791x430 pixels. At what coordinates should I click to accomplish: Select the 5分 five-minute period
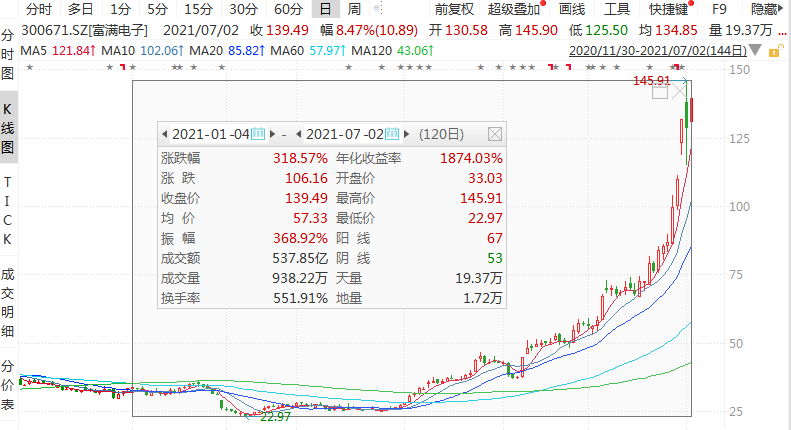(x=157, y=9)
